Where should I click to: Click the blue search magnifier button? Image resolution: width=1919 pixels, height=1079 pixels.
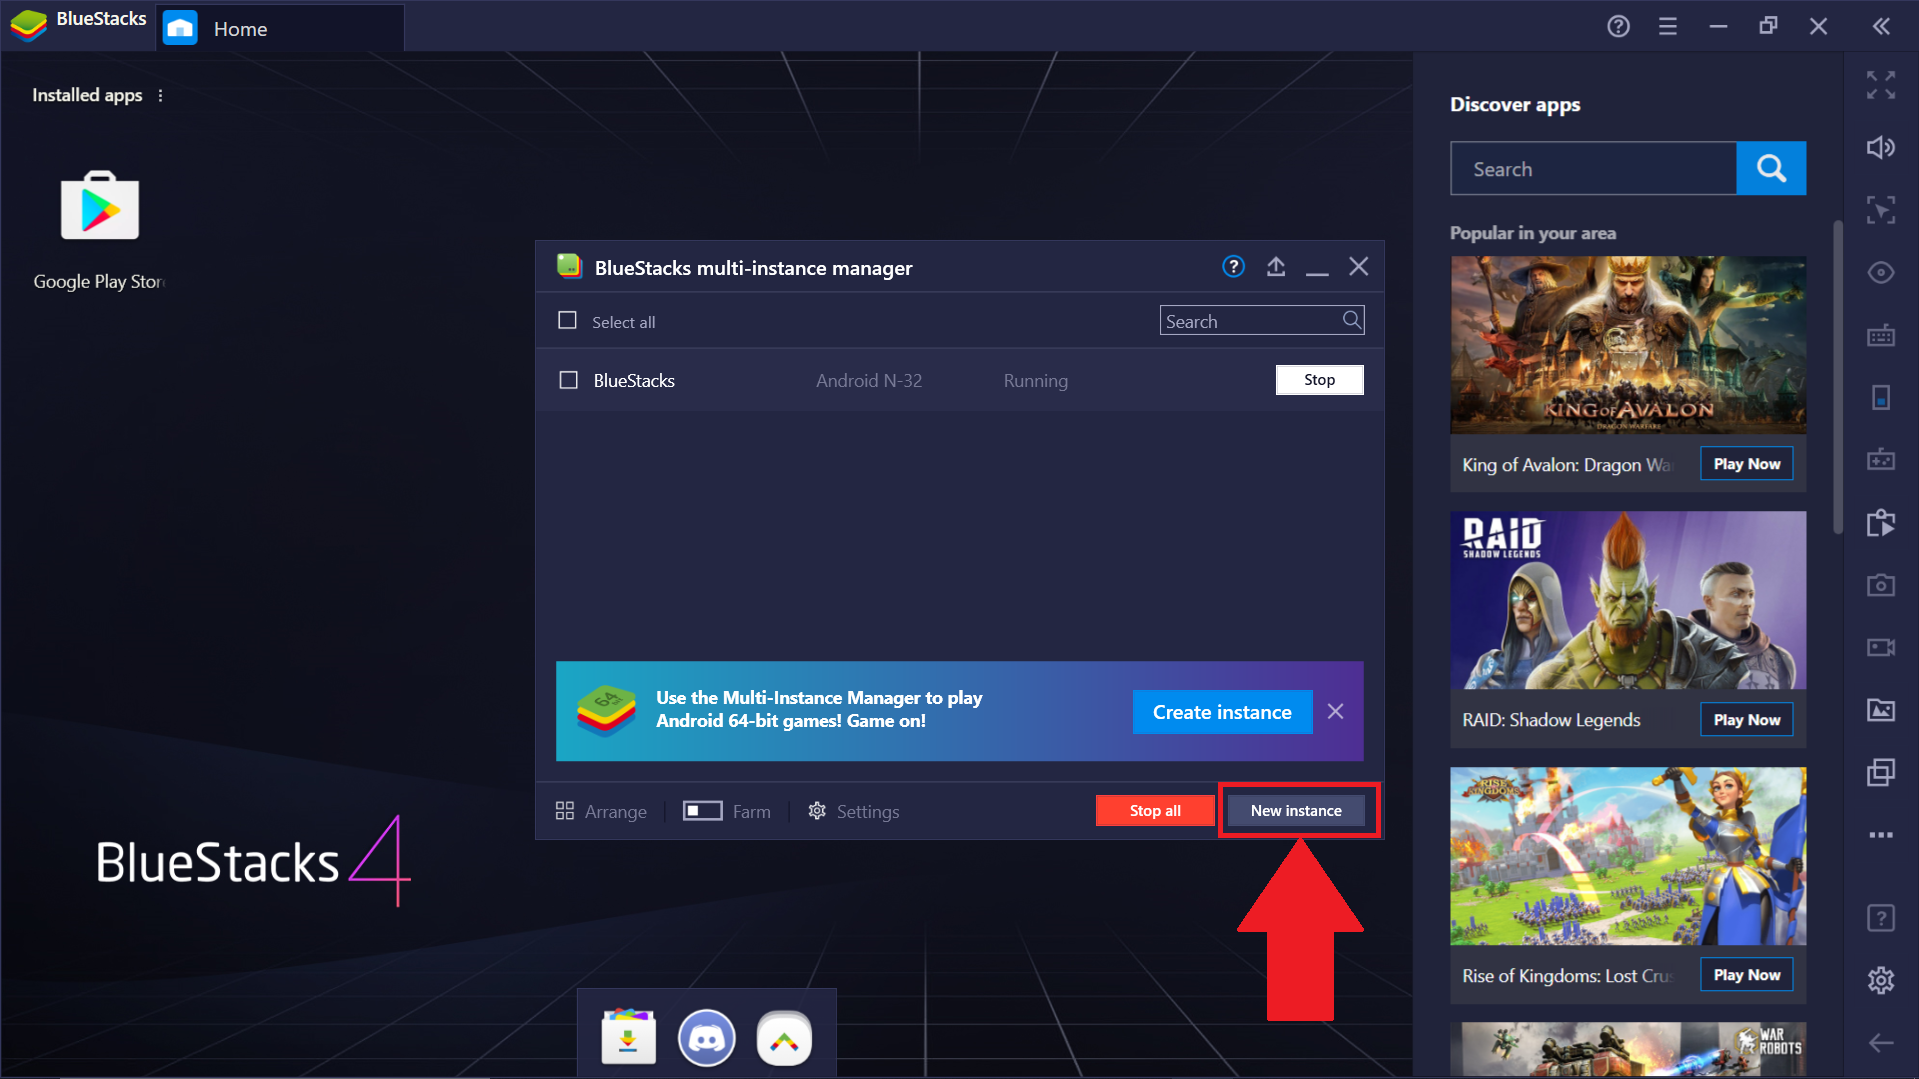tap(1771, 168)
